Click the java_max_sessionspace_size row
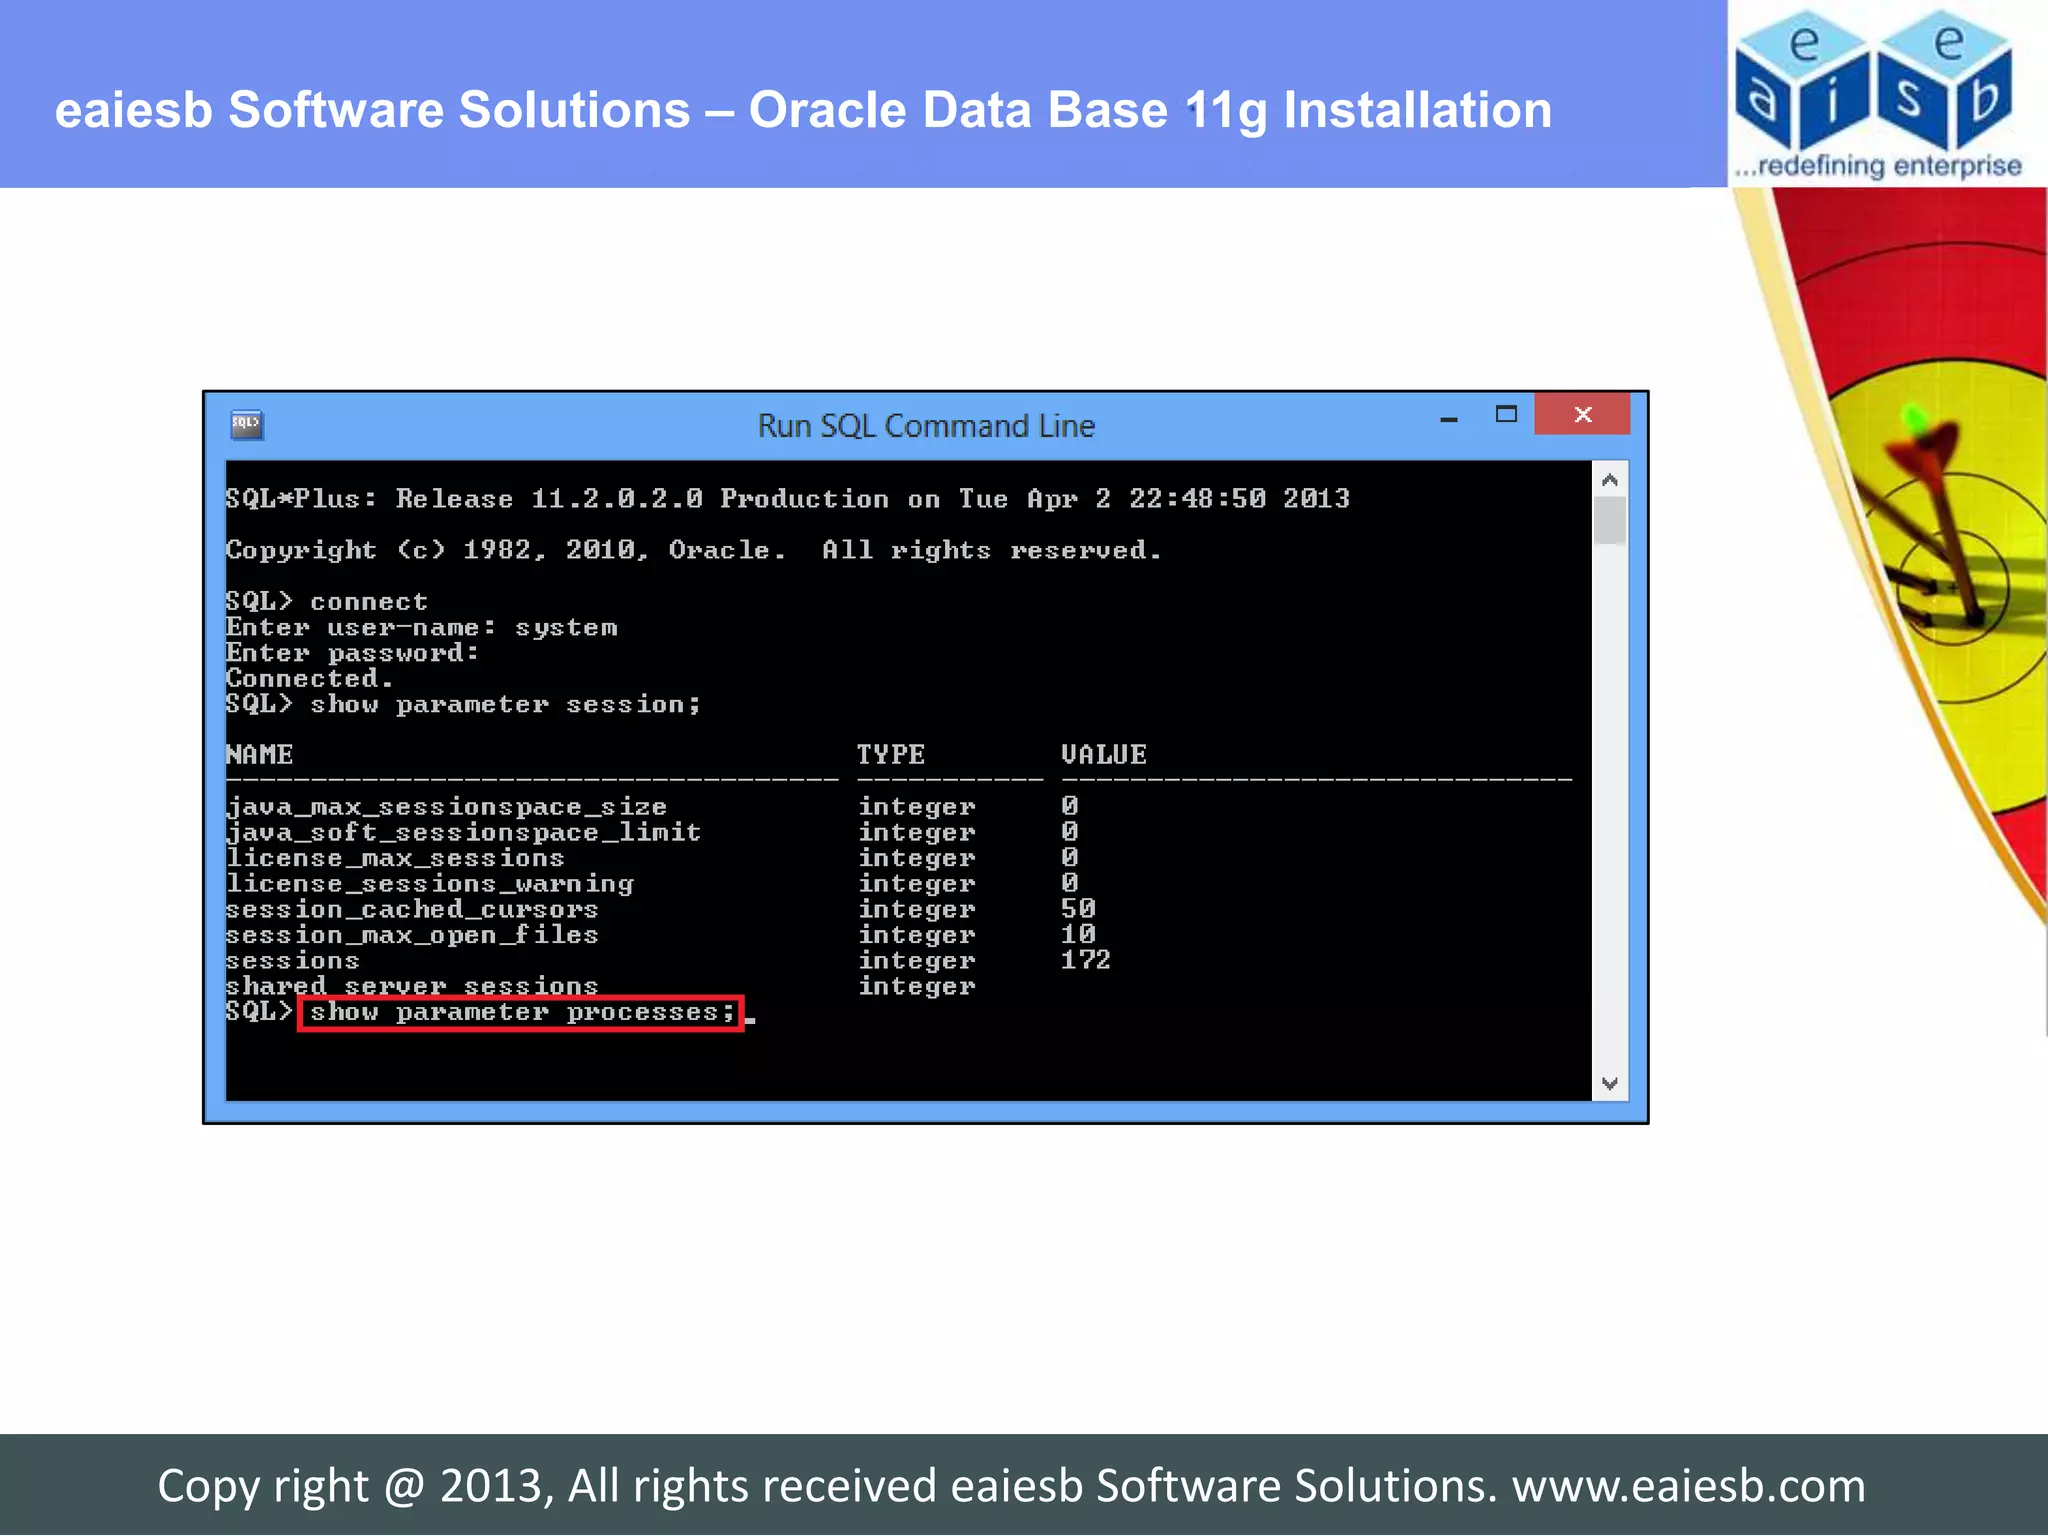The height and width of the screenshot is (1536, 2048). coord(652,806)
